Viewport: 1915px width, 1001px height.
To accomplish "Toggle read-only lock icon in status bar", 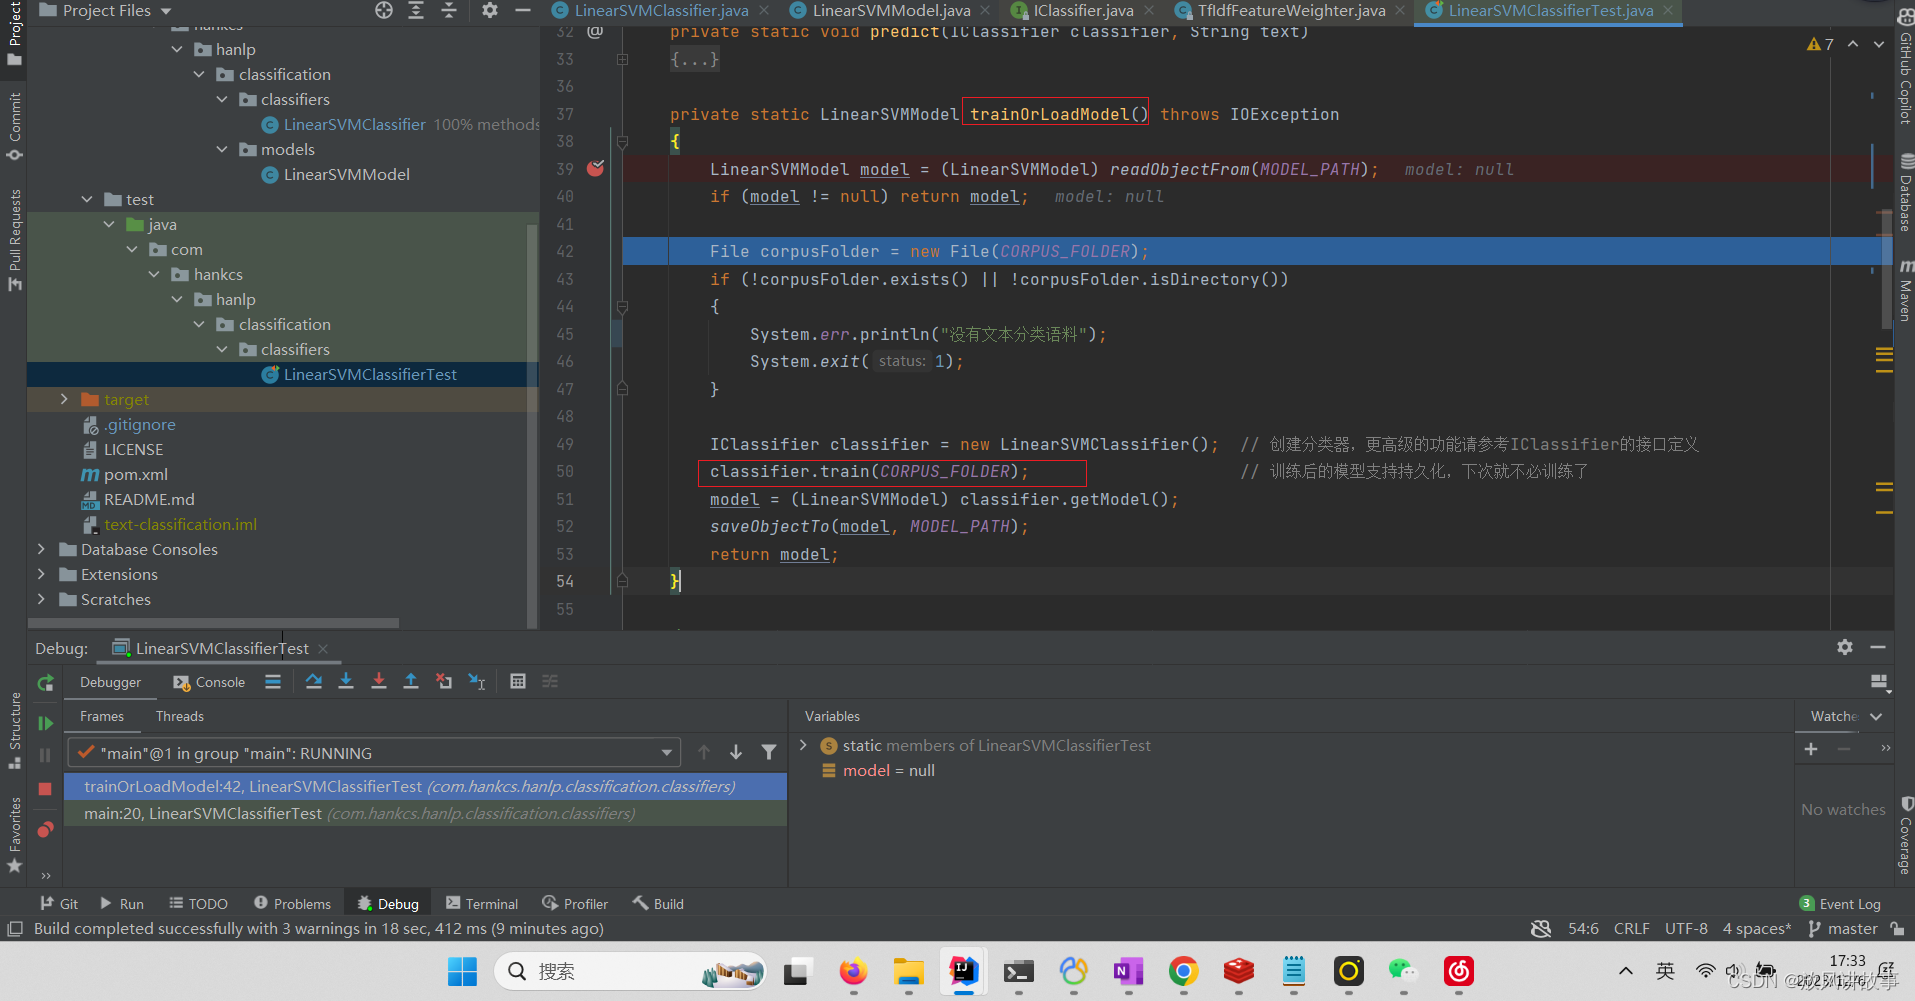I will [x=1897, y=929].
